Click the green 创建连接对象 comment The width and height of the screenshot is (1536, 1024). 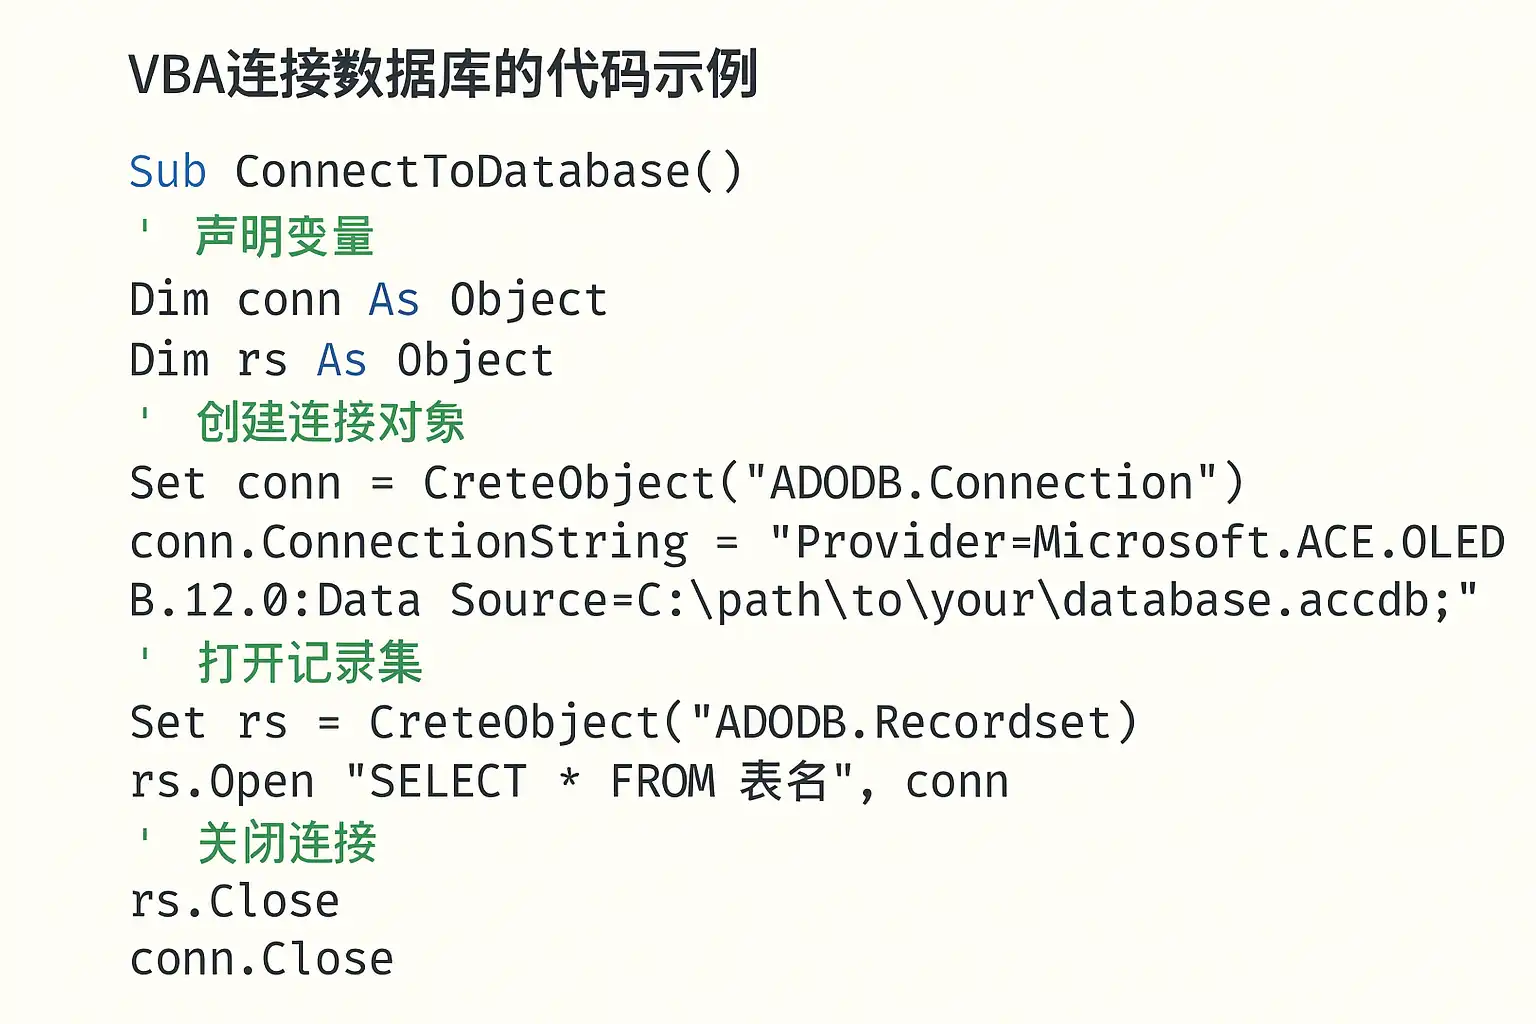(x=330, y=421)
